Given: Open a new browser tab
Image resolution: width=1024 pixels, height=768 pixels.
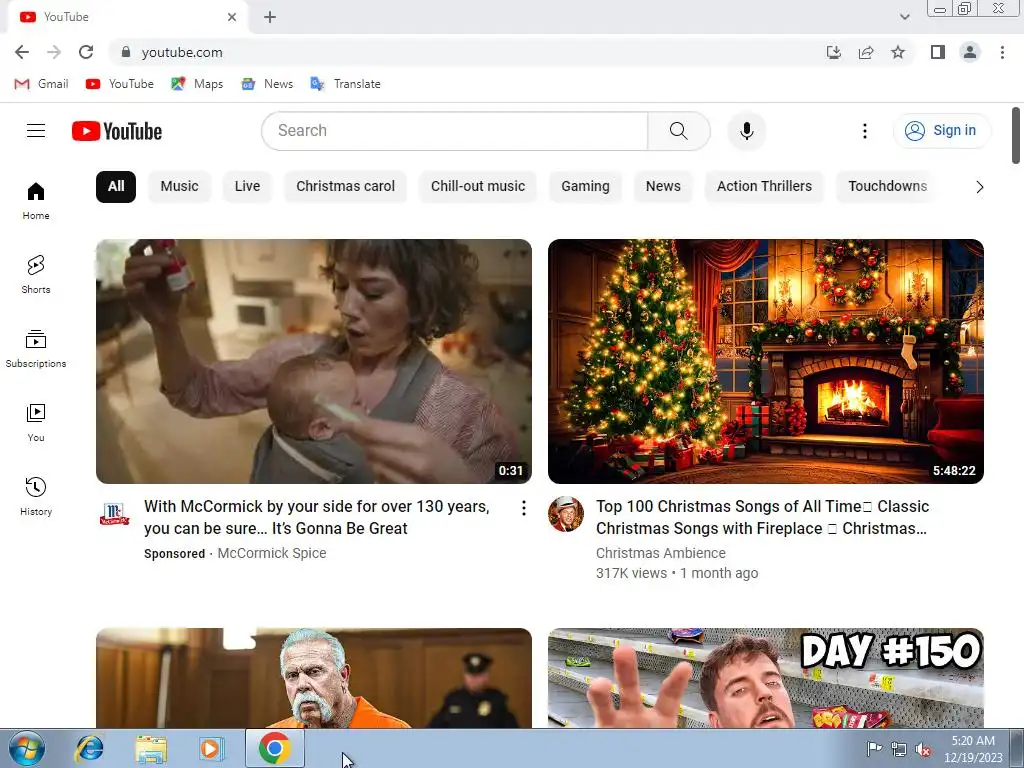Looking at the screenshot, I should [270, 17].
